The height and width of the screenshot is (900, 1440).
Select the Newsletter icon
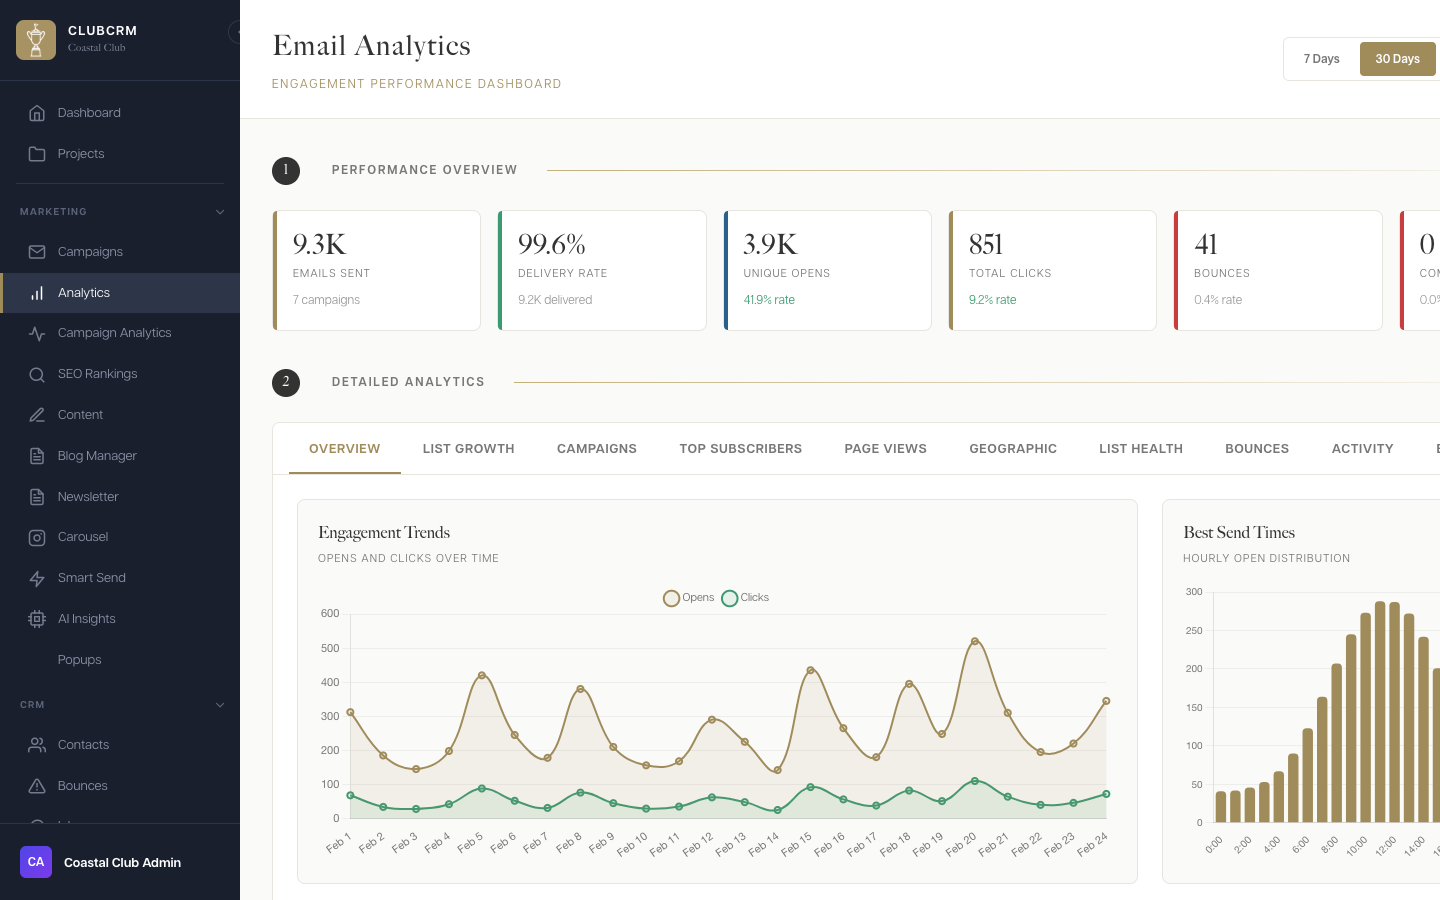(37, 496)
